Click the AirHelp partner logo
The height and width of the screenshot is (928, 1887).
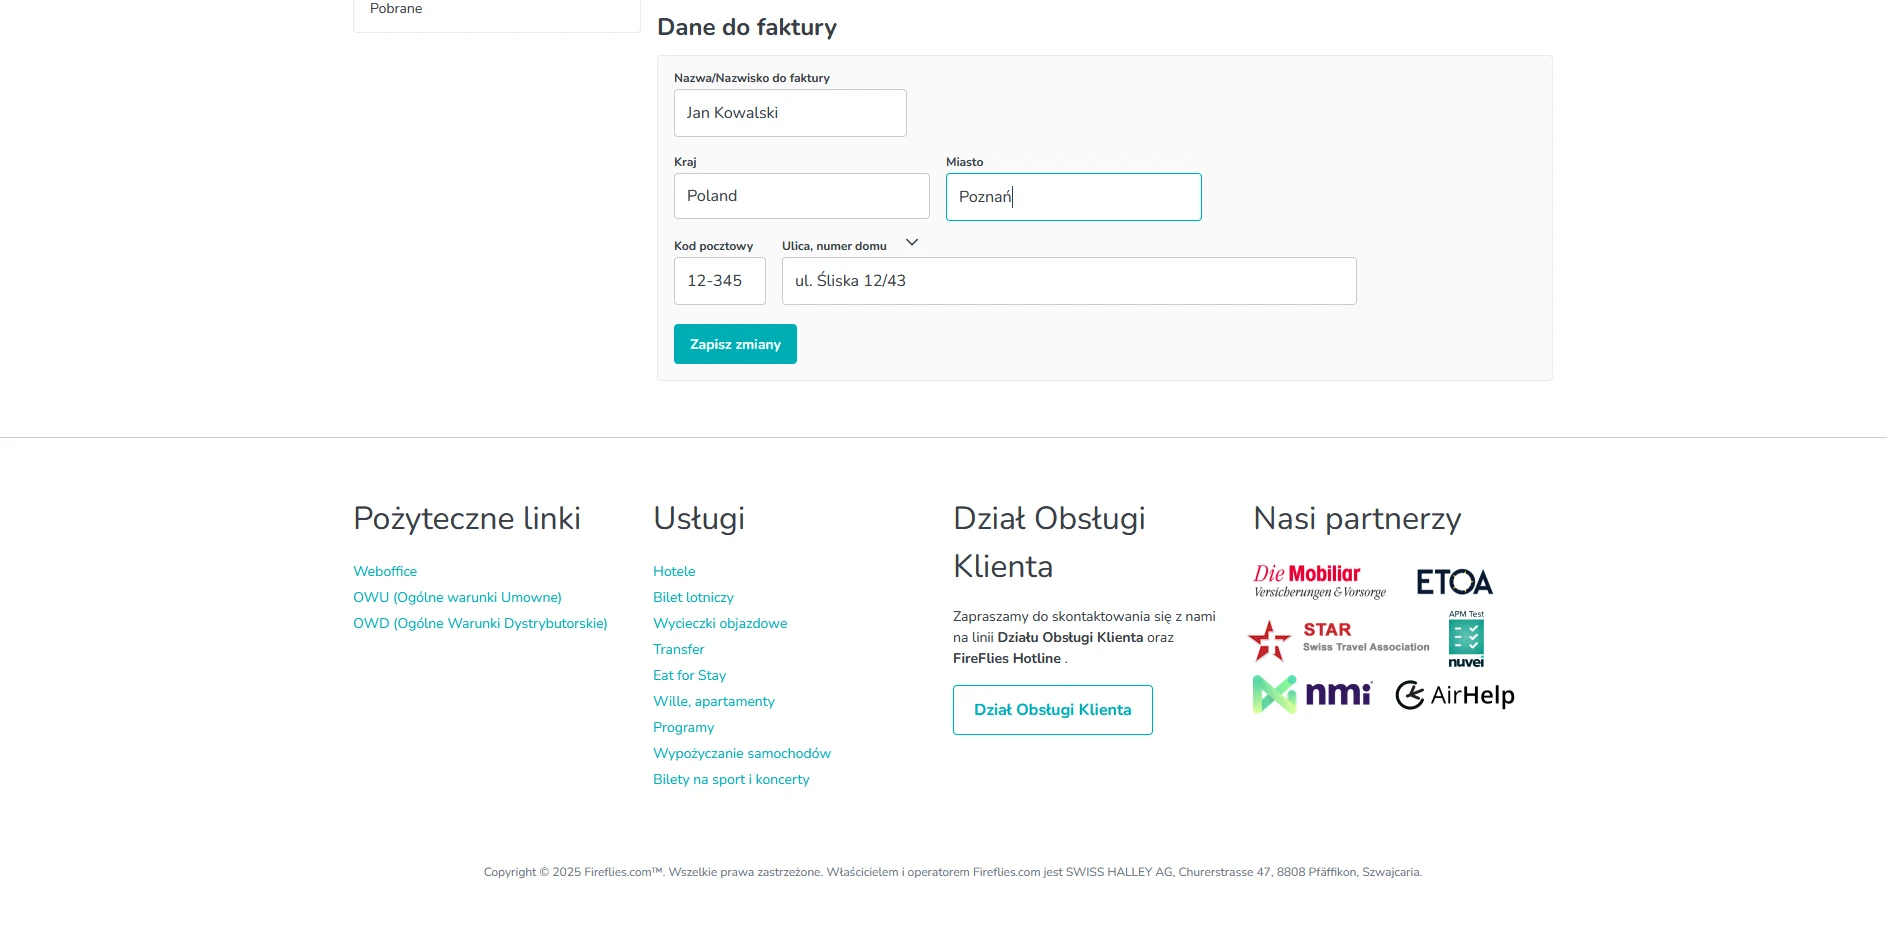pos(1454,695)
